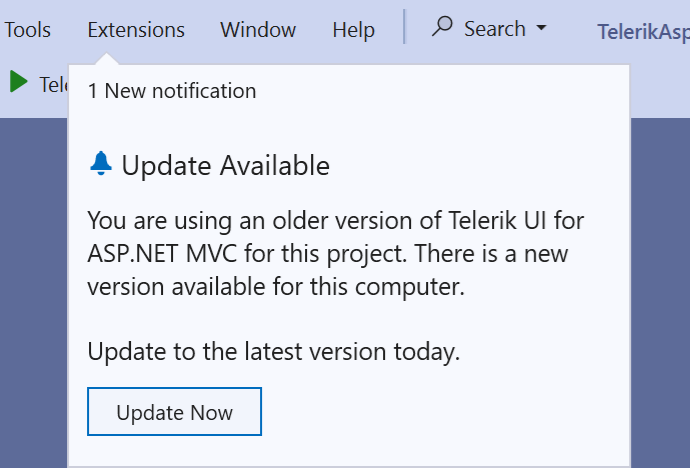This screenshot has width=690, height=468.
Task: Click 'Update to the latest version today' text
Action: tap(273, 351)
